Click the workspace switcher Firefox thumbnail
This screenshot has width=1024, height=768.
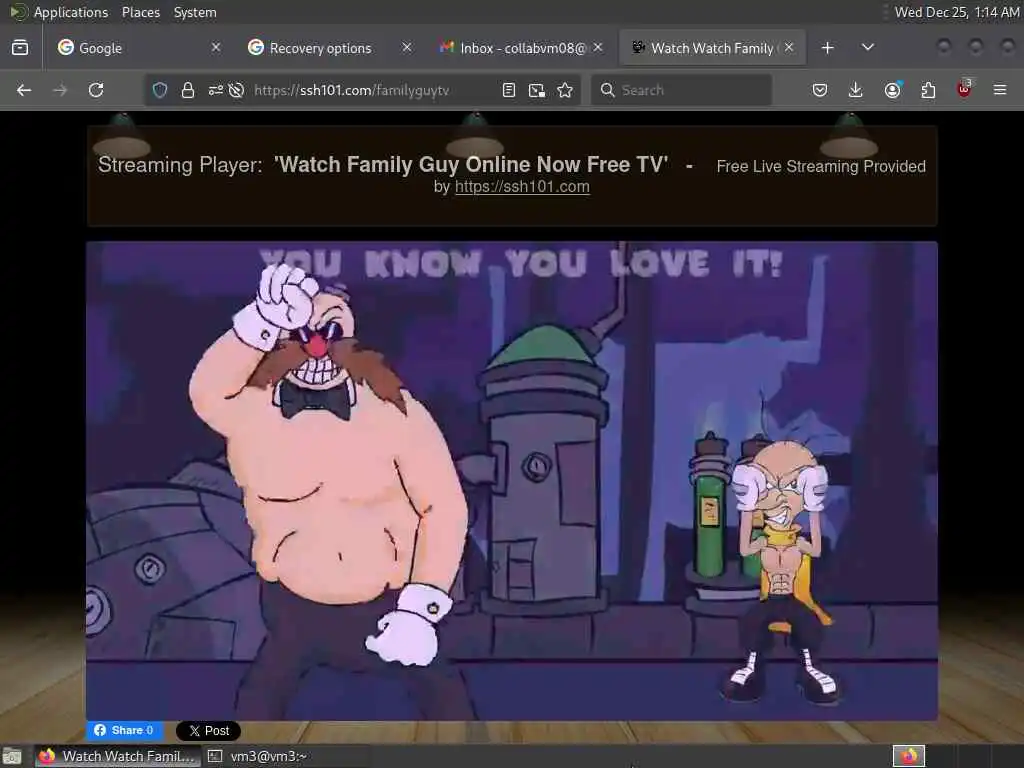909,756
